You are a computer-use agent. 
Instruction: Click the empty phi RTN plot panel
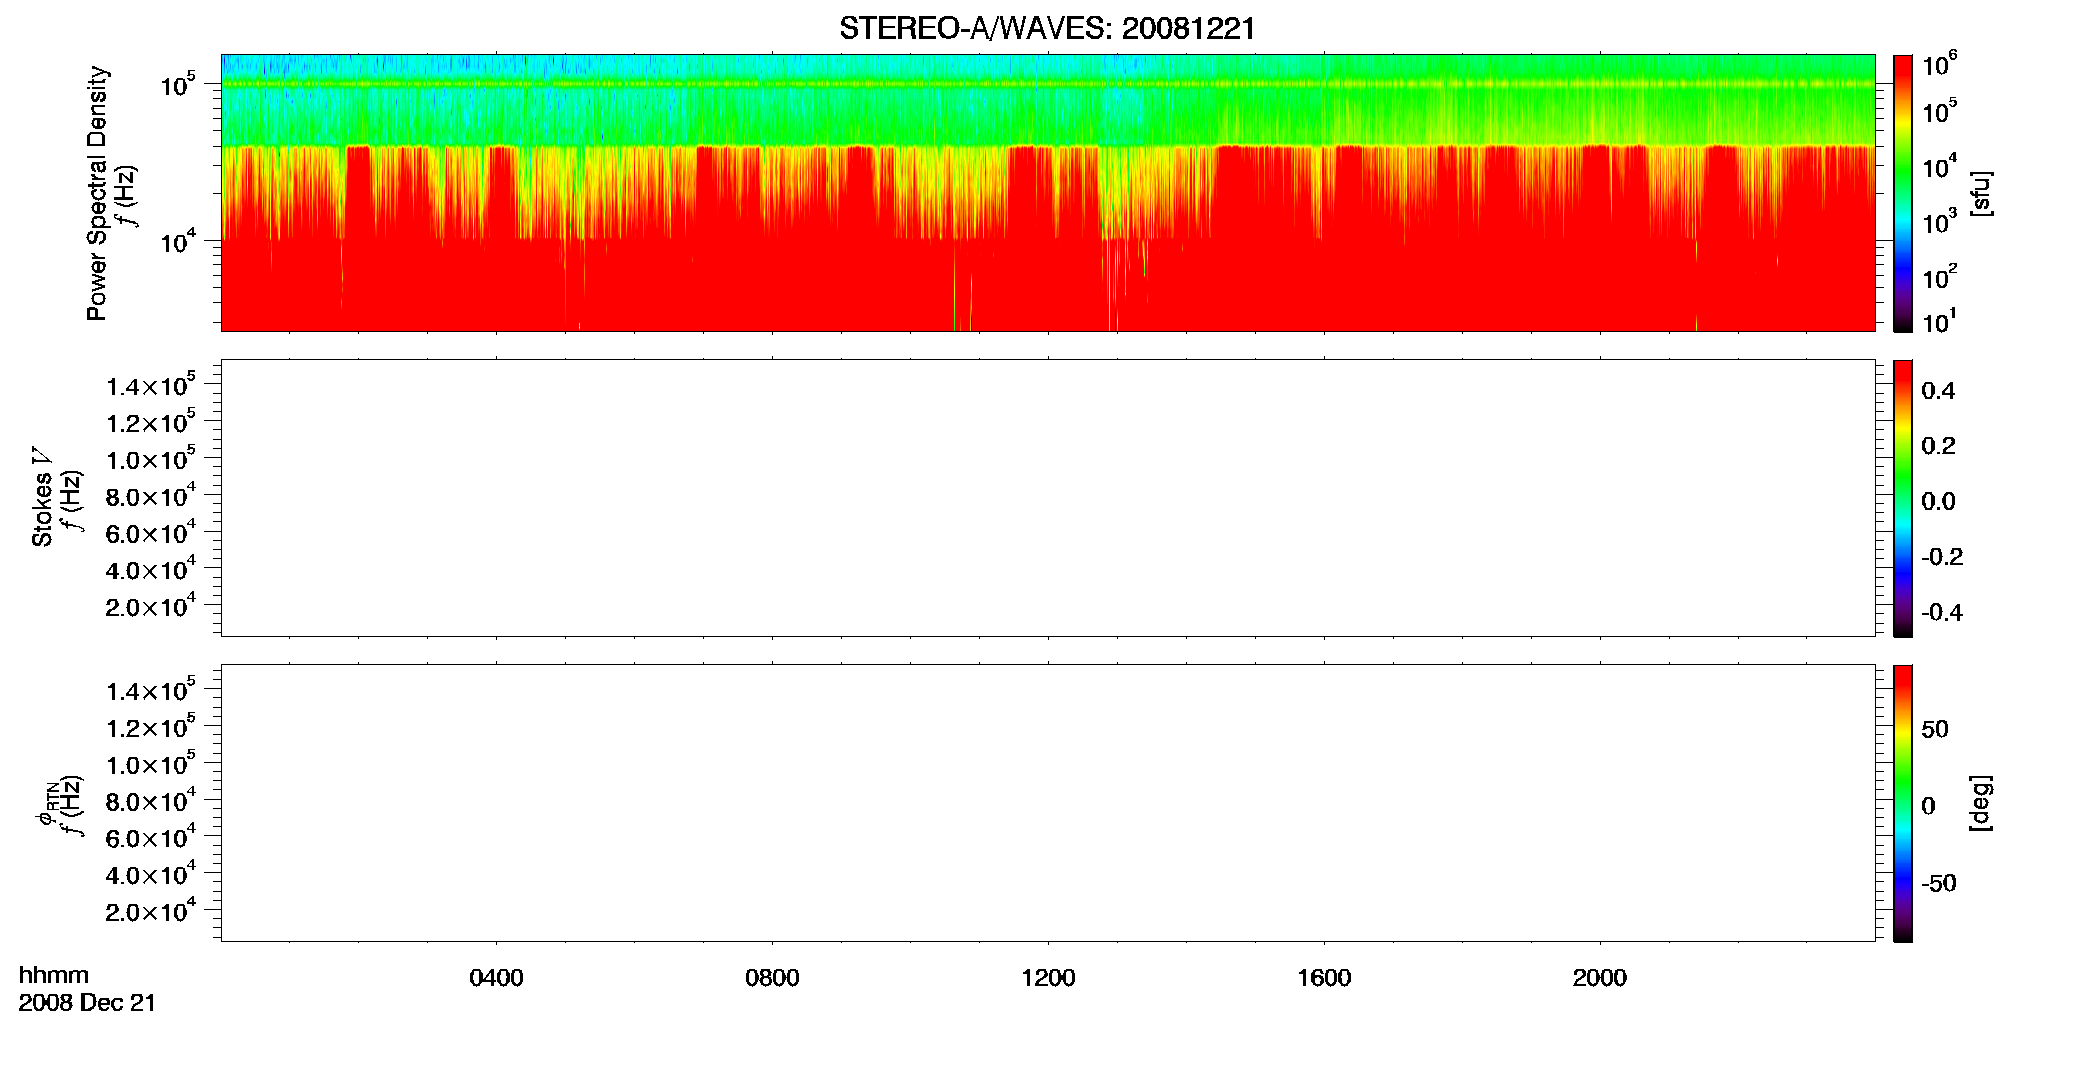point(1048,803)
